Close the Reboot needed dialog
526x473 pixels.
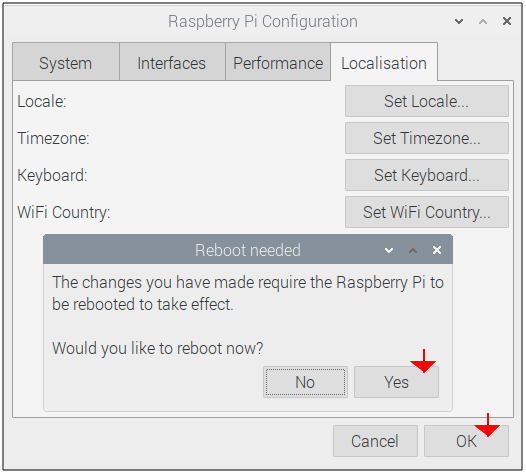[x=437, y=250]
